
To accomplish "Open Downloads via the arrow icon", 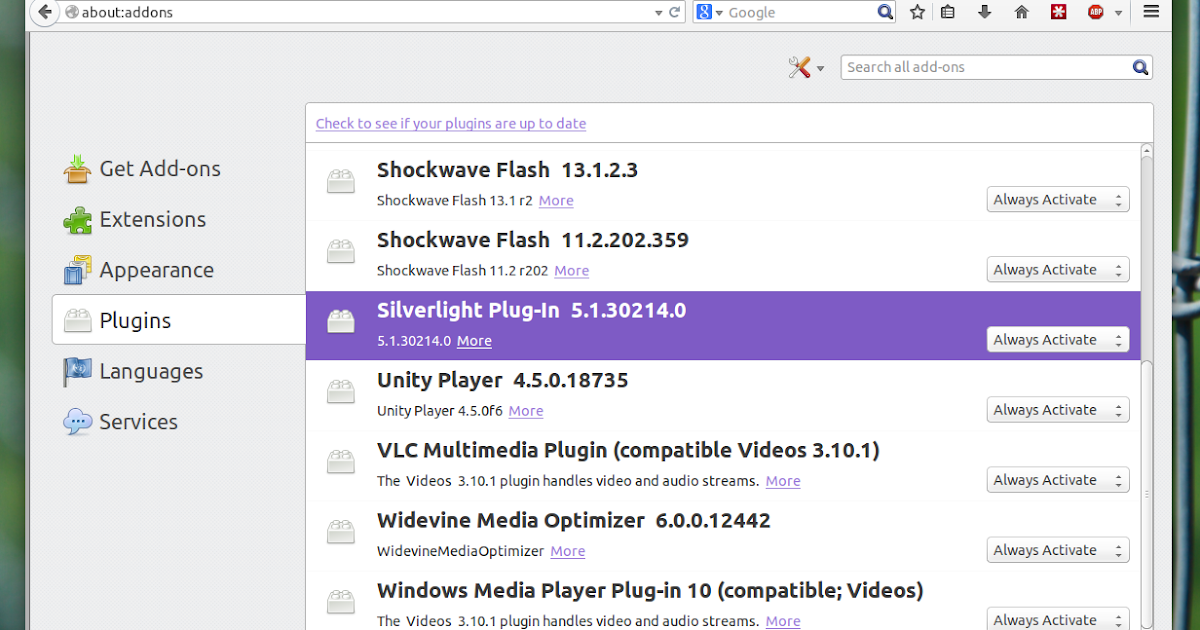I will [984, 12].
